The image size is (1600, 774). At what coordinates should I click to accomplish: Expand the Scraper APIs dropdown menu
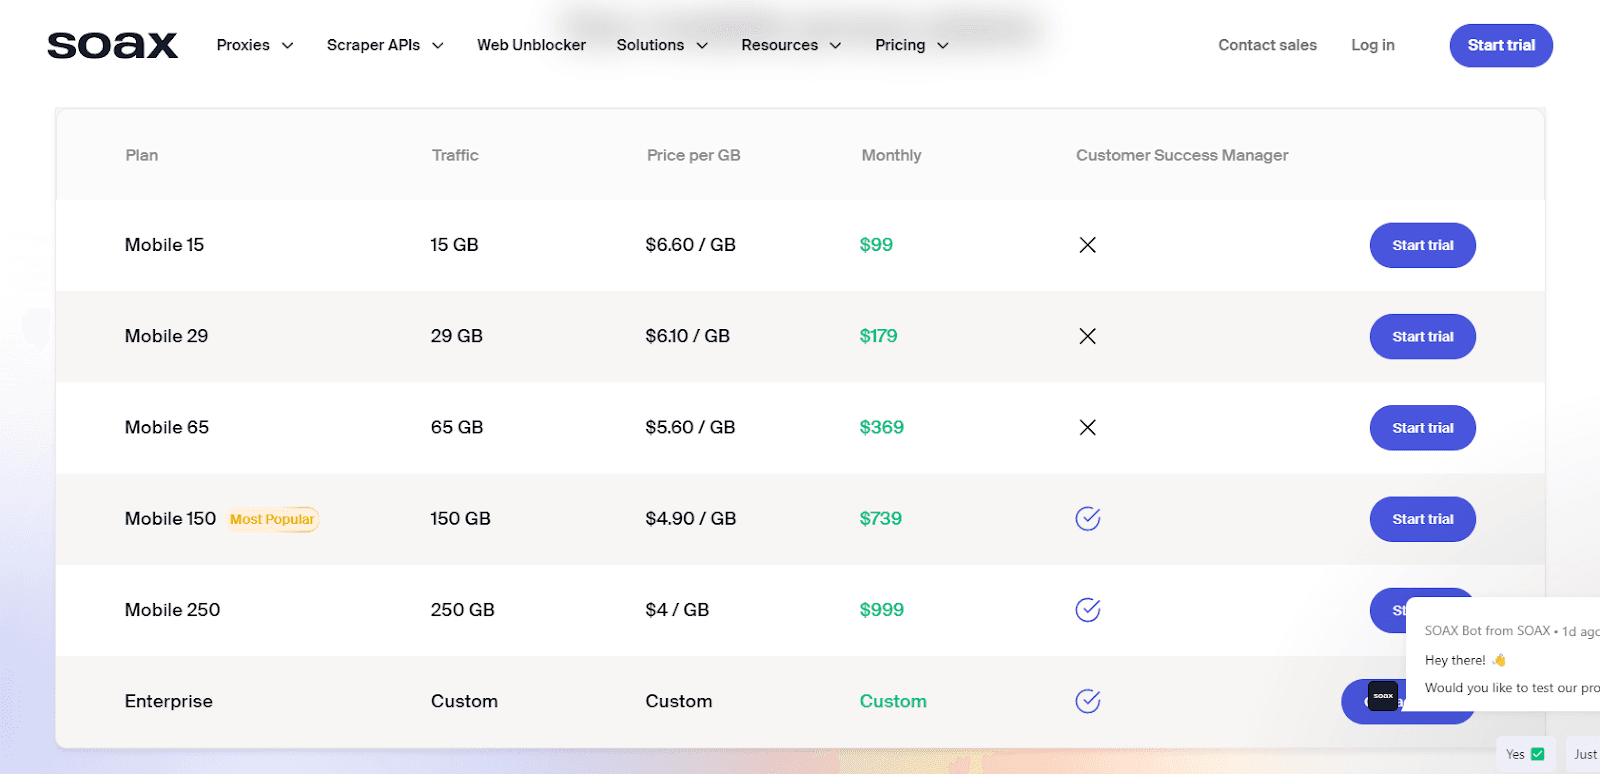point(385,45)
